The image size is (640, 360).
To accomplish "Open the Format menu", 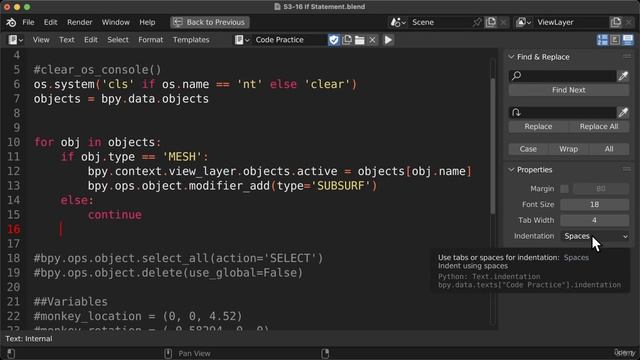I will tap(151, 40).
